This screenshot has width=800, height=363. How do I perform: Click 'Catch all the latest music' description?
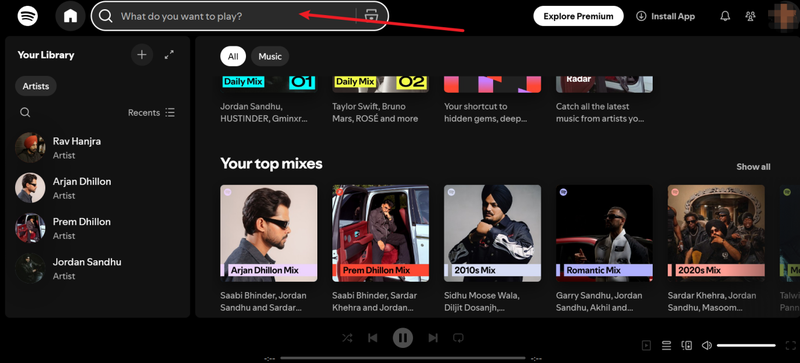600,112
